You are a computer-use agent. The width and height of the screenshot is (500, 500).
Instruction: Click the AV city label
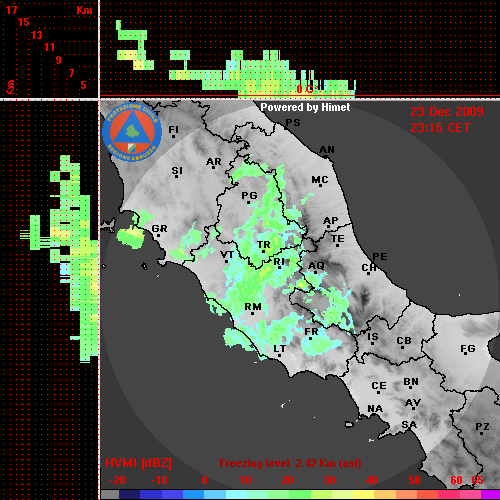pyautogui.click(x=413, y=403)
